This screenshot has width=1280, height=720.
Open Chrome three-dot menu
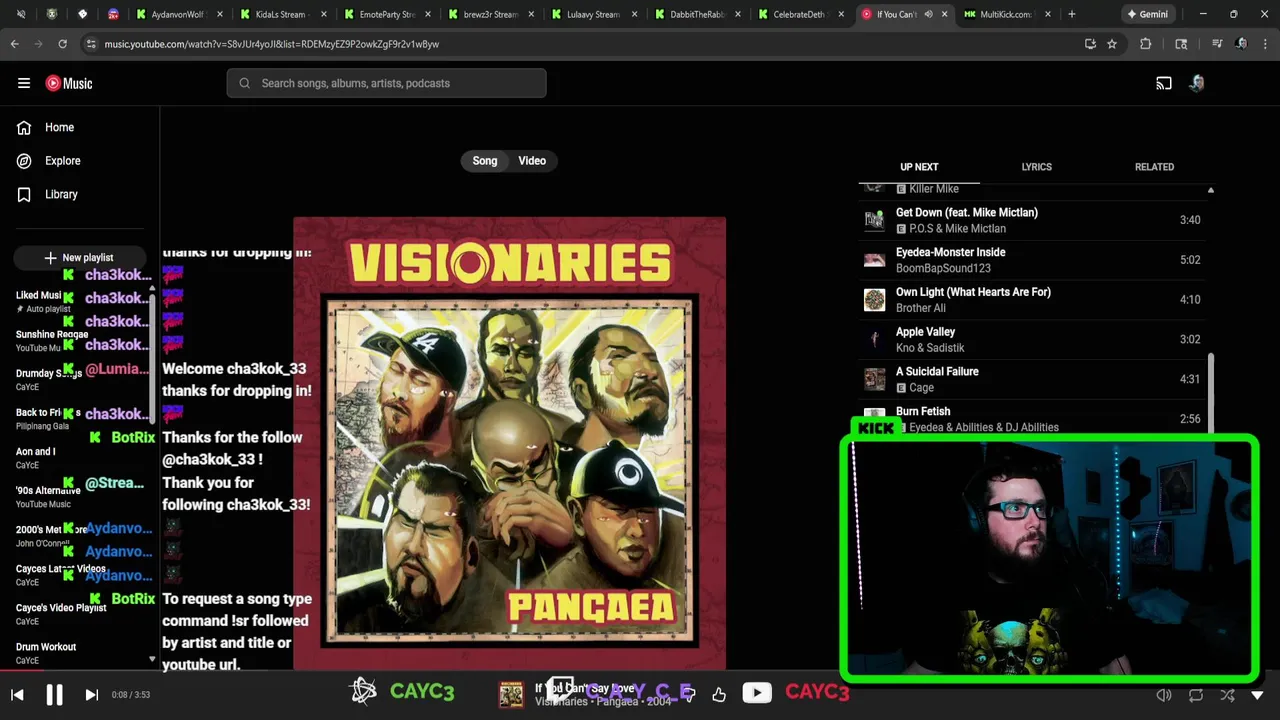1264,44
